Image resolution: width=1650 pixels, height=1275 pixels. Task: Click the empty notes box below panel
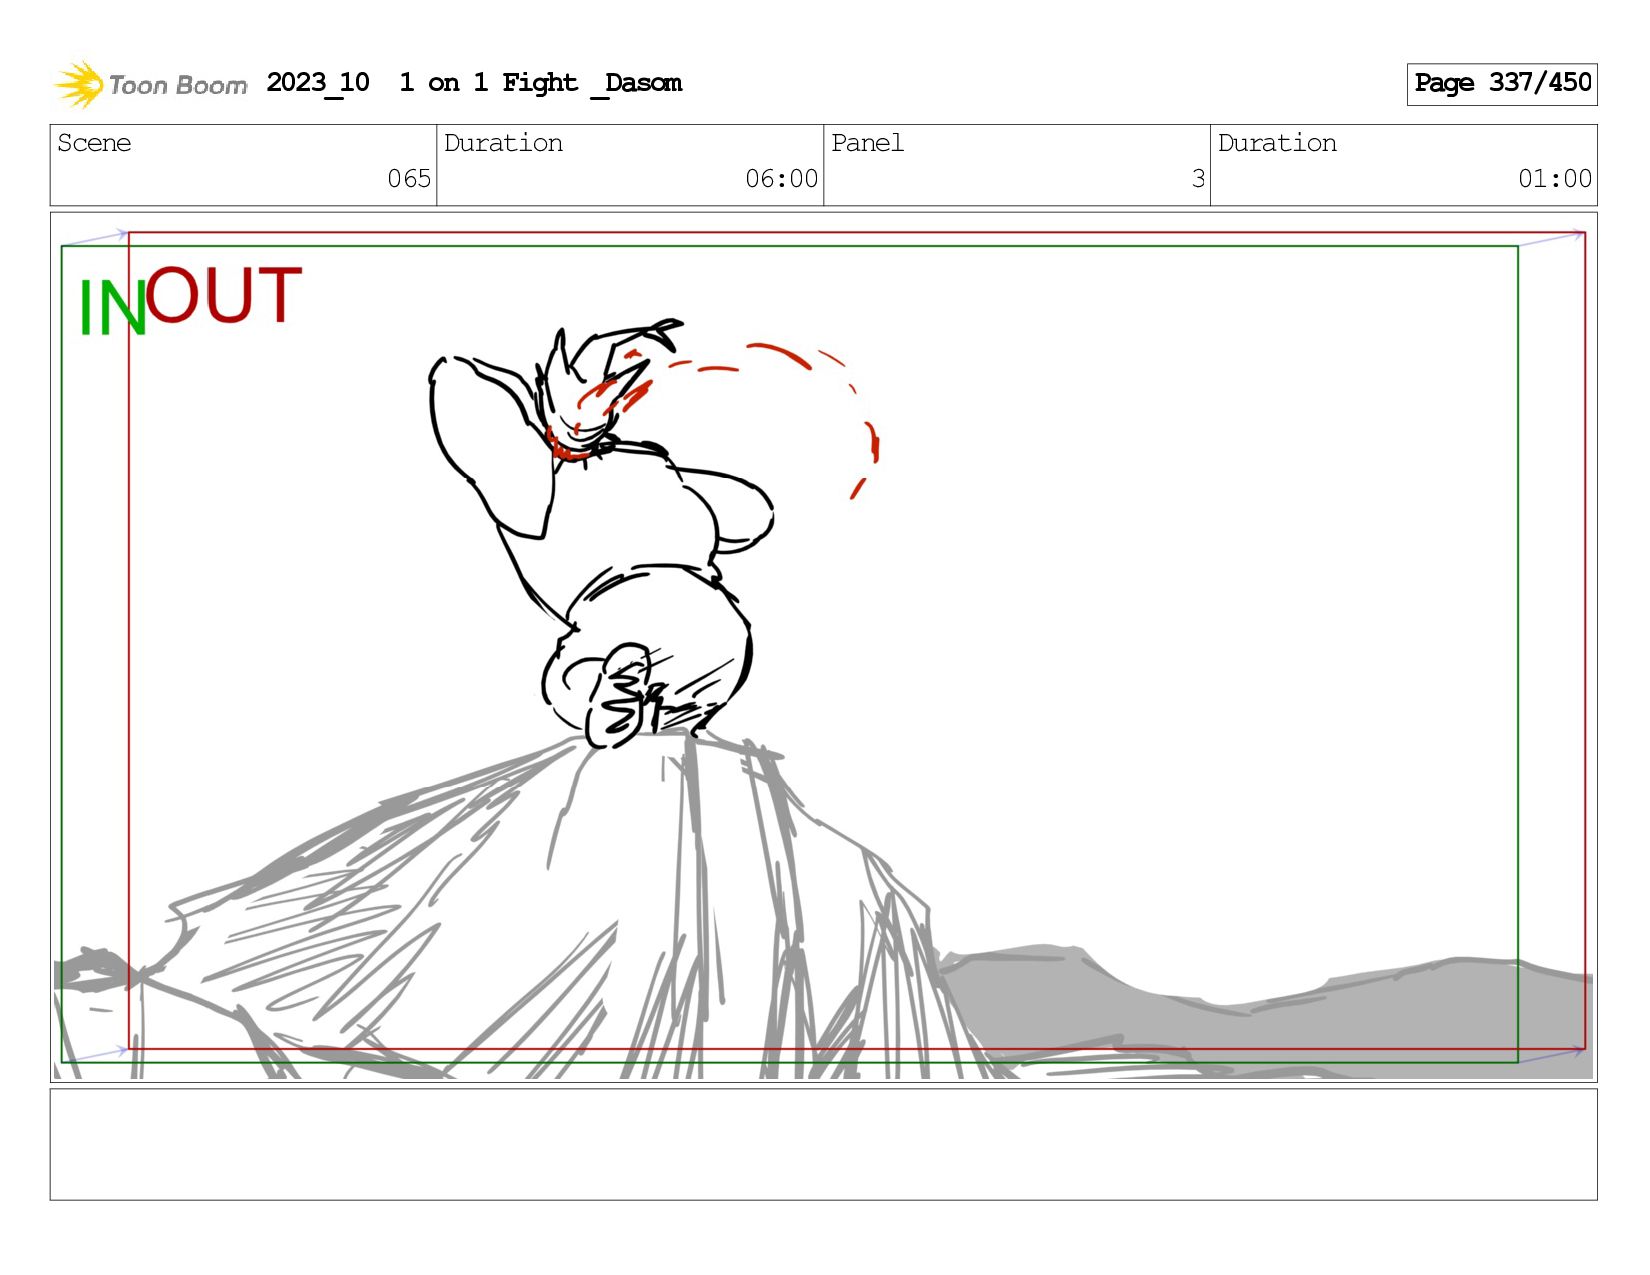click(824, 1145)
